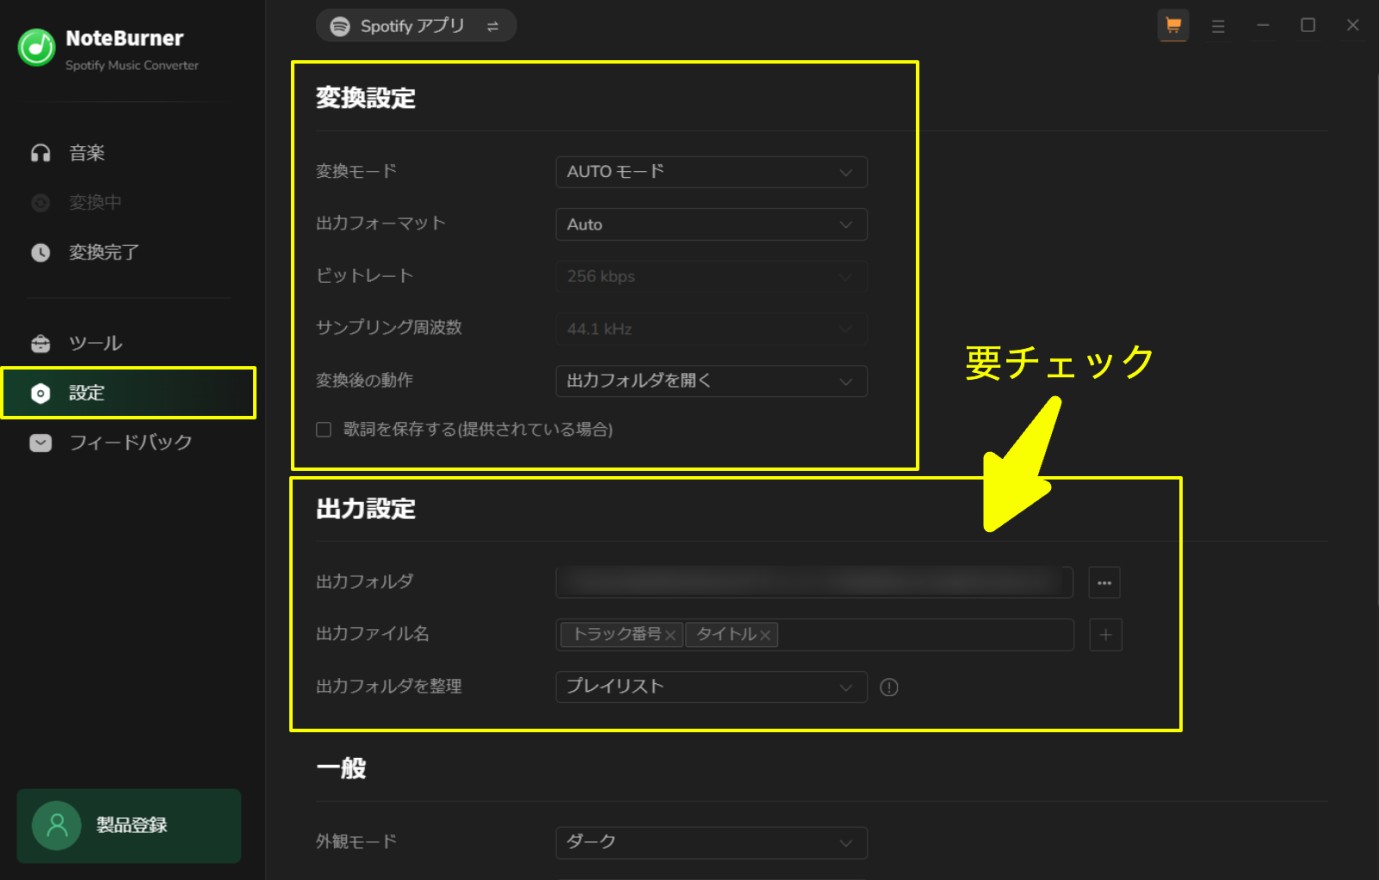Viewport: 1379px width, 880px height.
Task: Click the トラック番号 tag label
Action: coord(616,634)
